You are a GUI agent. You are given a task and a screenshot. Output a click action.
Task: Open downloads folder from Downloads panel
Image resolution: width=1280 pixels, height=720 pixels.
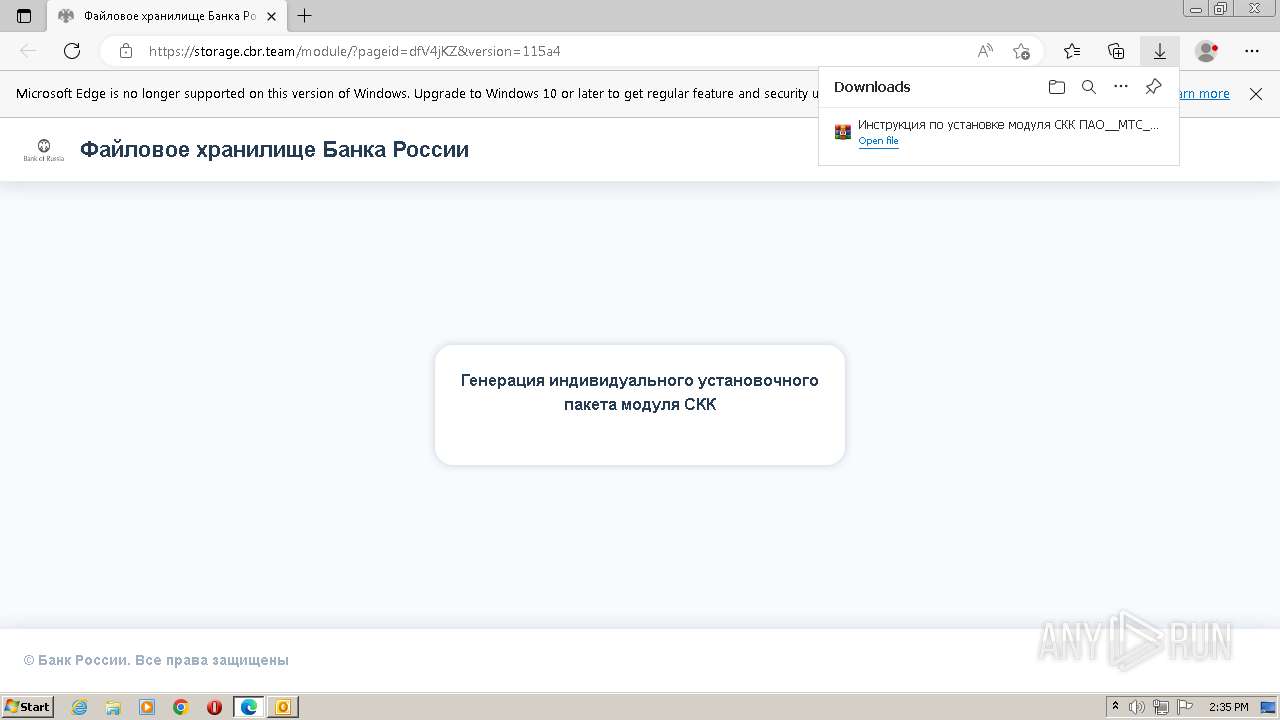click(x=1057, y=87)
